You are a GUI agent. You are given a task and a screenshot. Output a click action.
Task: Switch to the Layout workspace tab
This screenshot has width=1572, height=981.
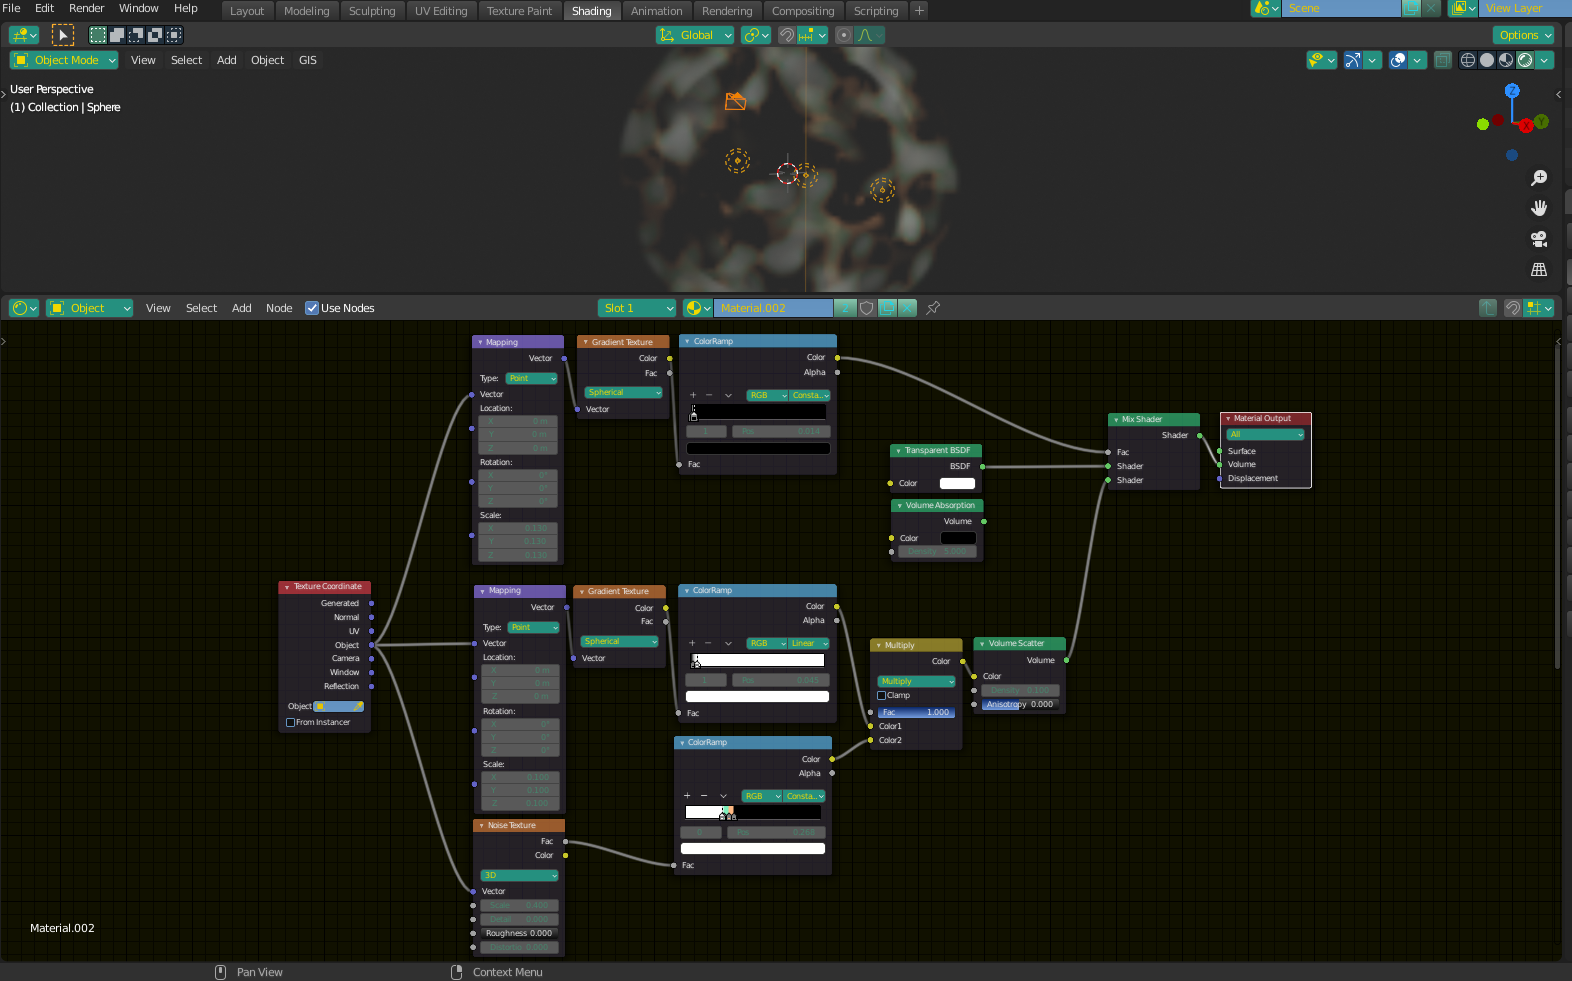coord(247,11)
